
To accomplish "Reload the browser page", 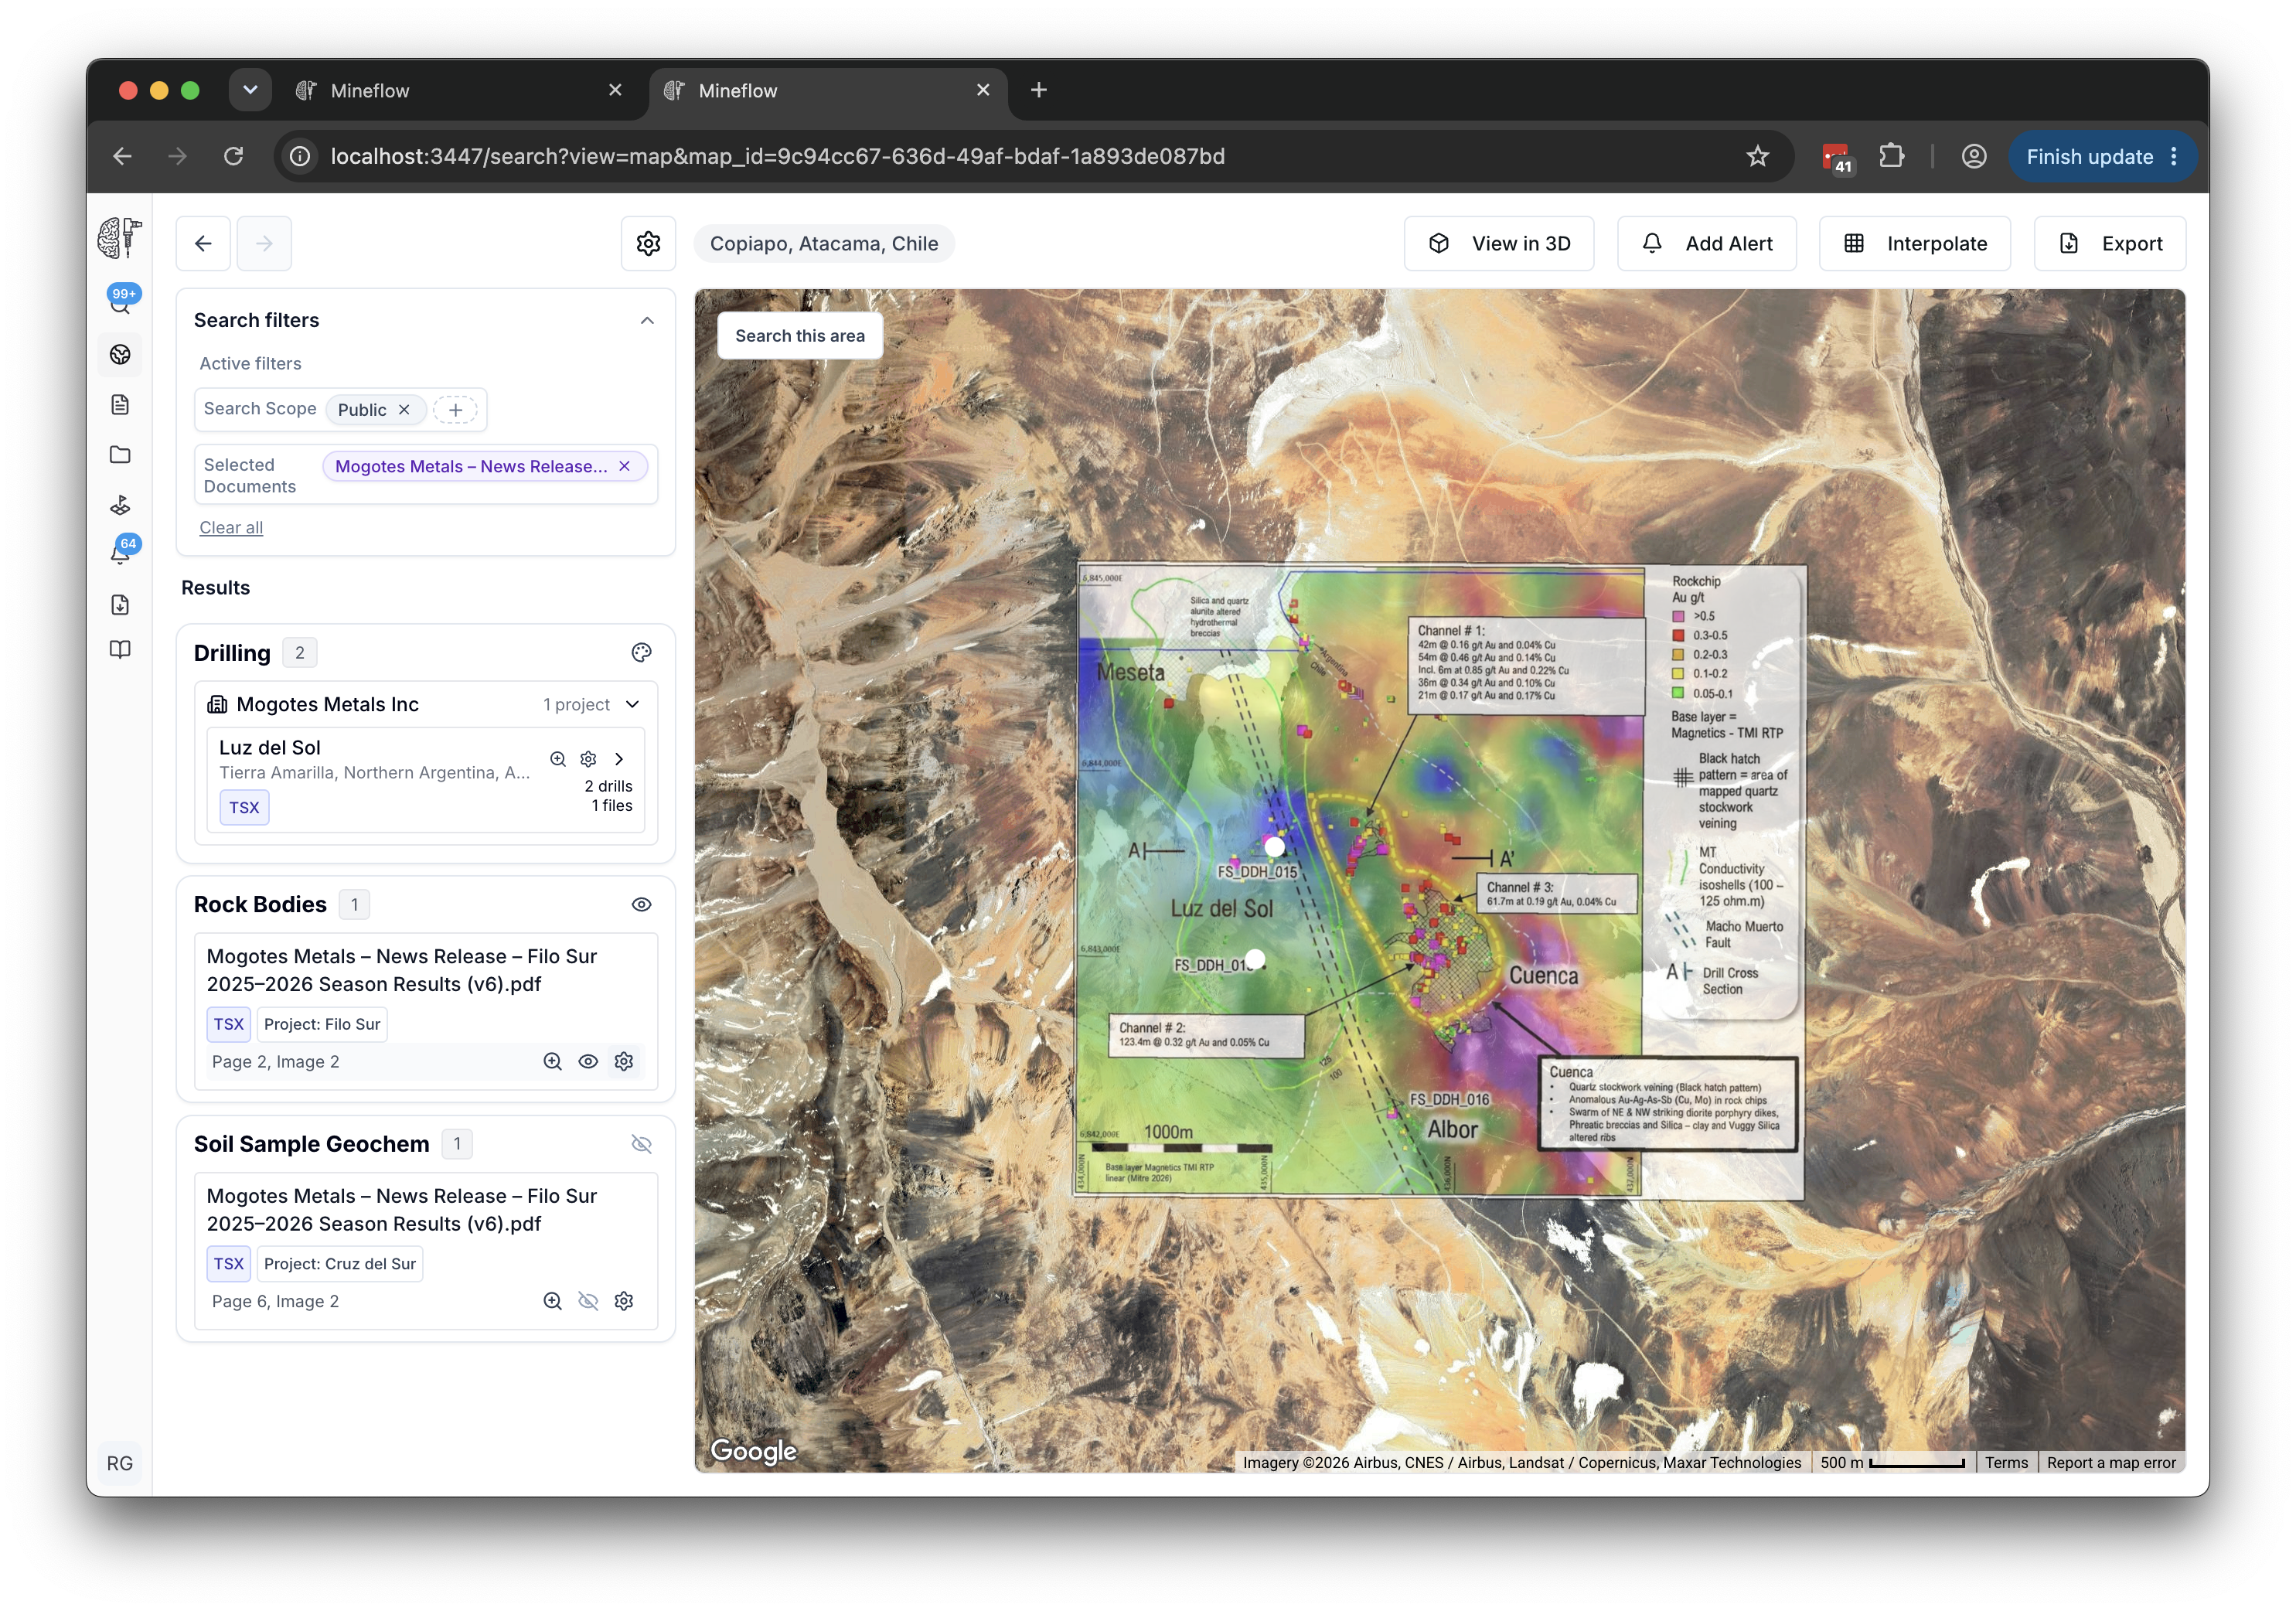I will click(x=234, y=157).
